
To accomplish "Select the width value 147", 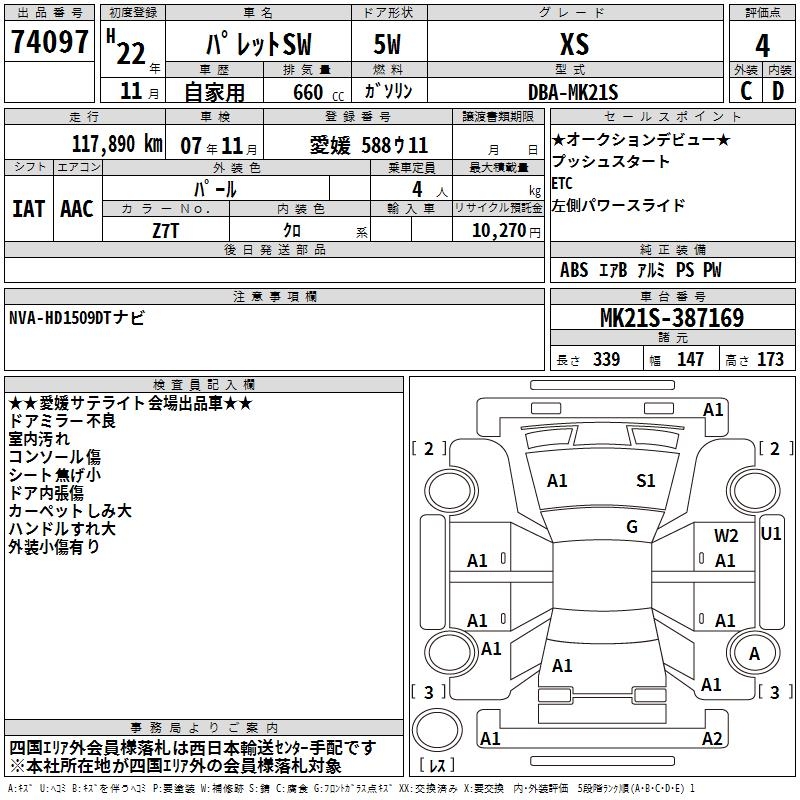I will coord(690,359).
